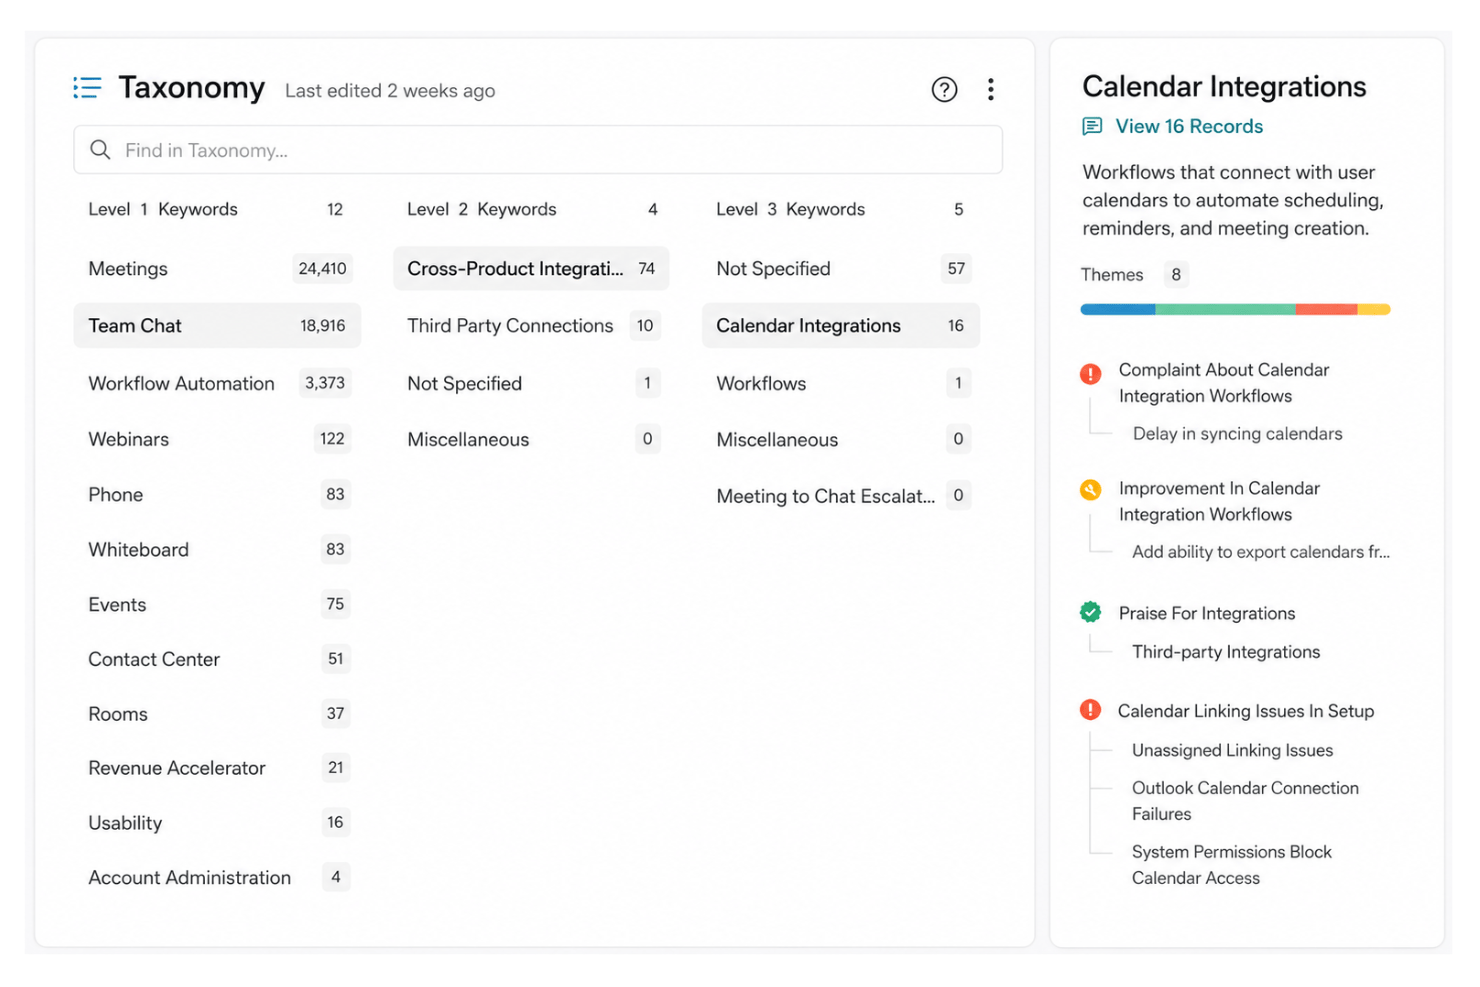
Task: Open the three-dot more options menu
Action: pyautogui.click(x=990, y=90)
